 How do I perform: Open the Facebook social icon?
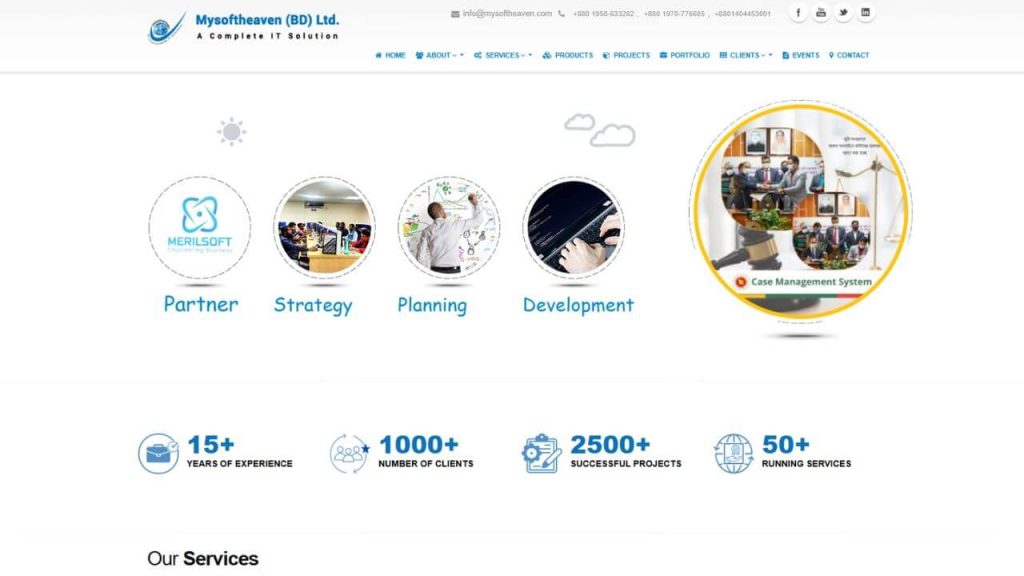point(798,12)
